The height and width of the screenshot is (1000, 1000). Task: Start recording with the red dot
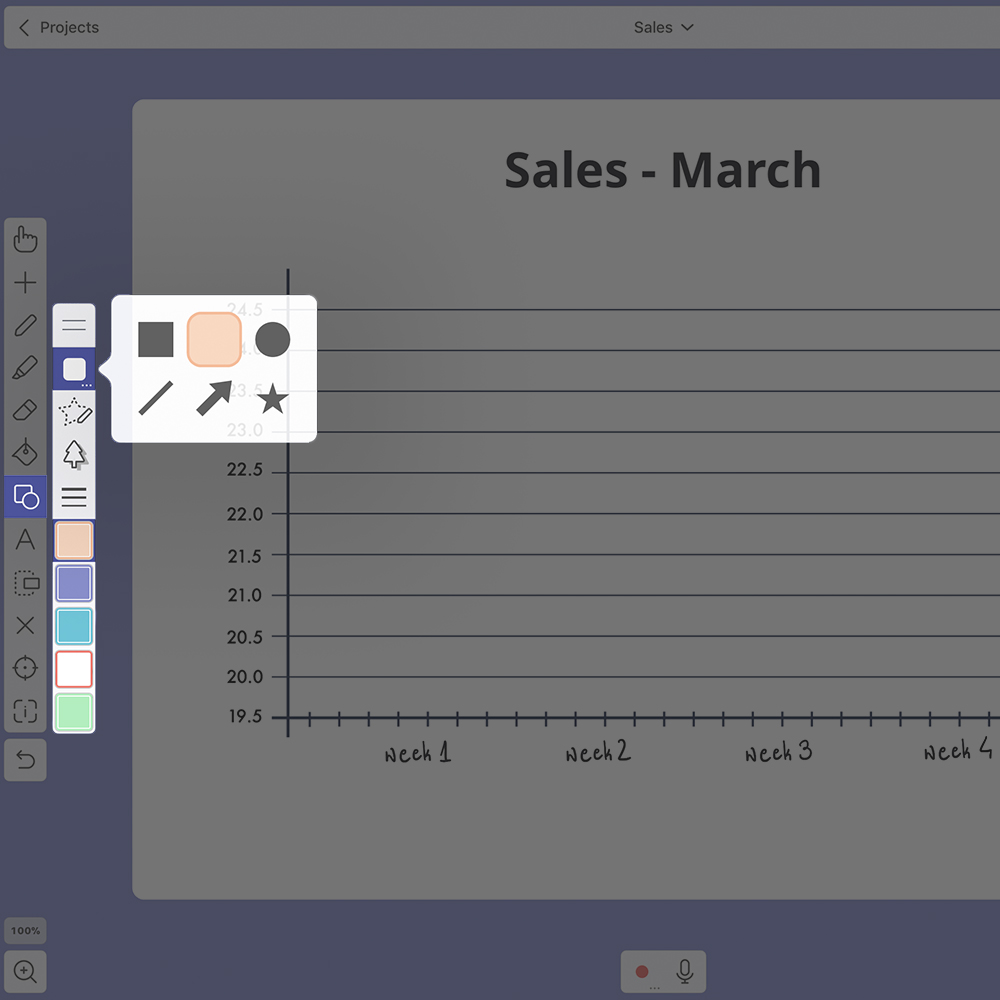642,971
